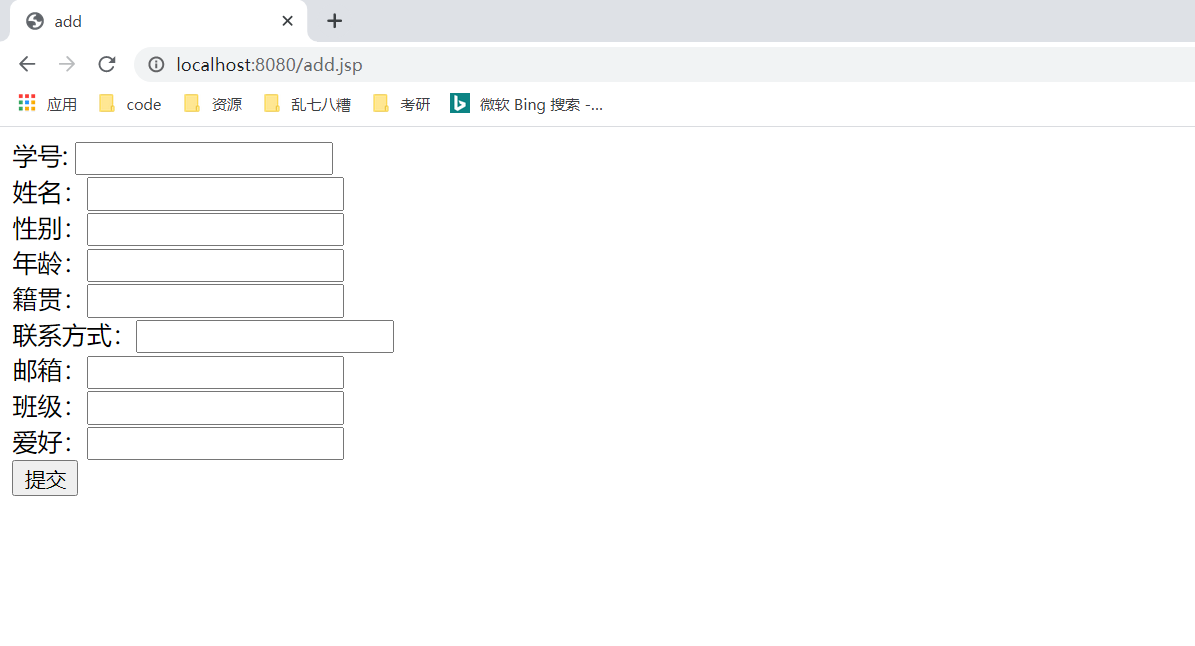The image size is (1195, 646).
Task: Click the browser back arrow
Action: coord(27,65)
